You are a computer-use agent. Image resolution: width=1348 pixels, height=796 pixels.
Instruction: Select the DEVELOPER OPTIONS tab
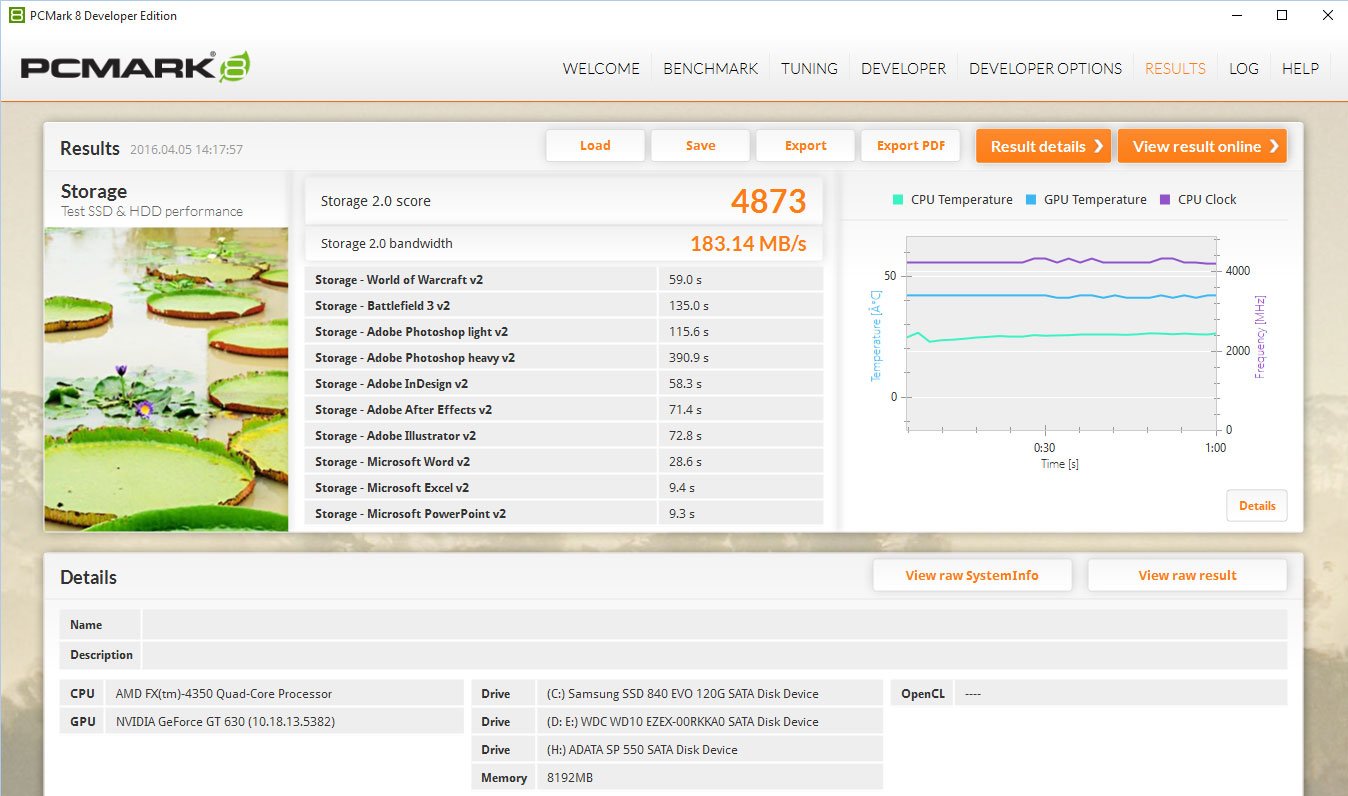pyautogui.click(x=1045, y=68)
